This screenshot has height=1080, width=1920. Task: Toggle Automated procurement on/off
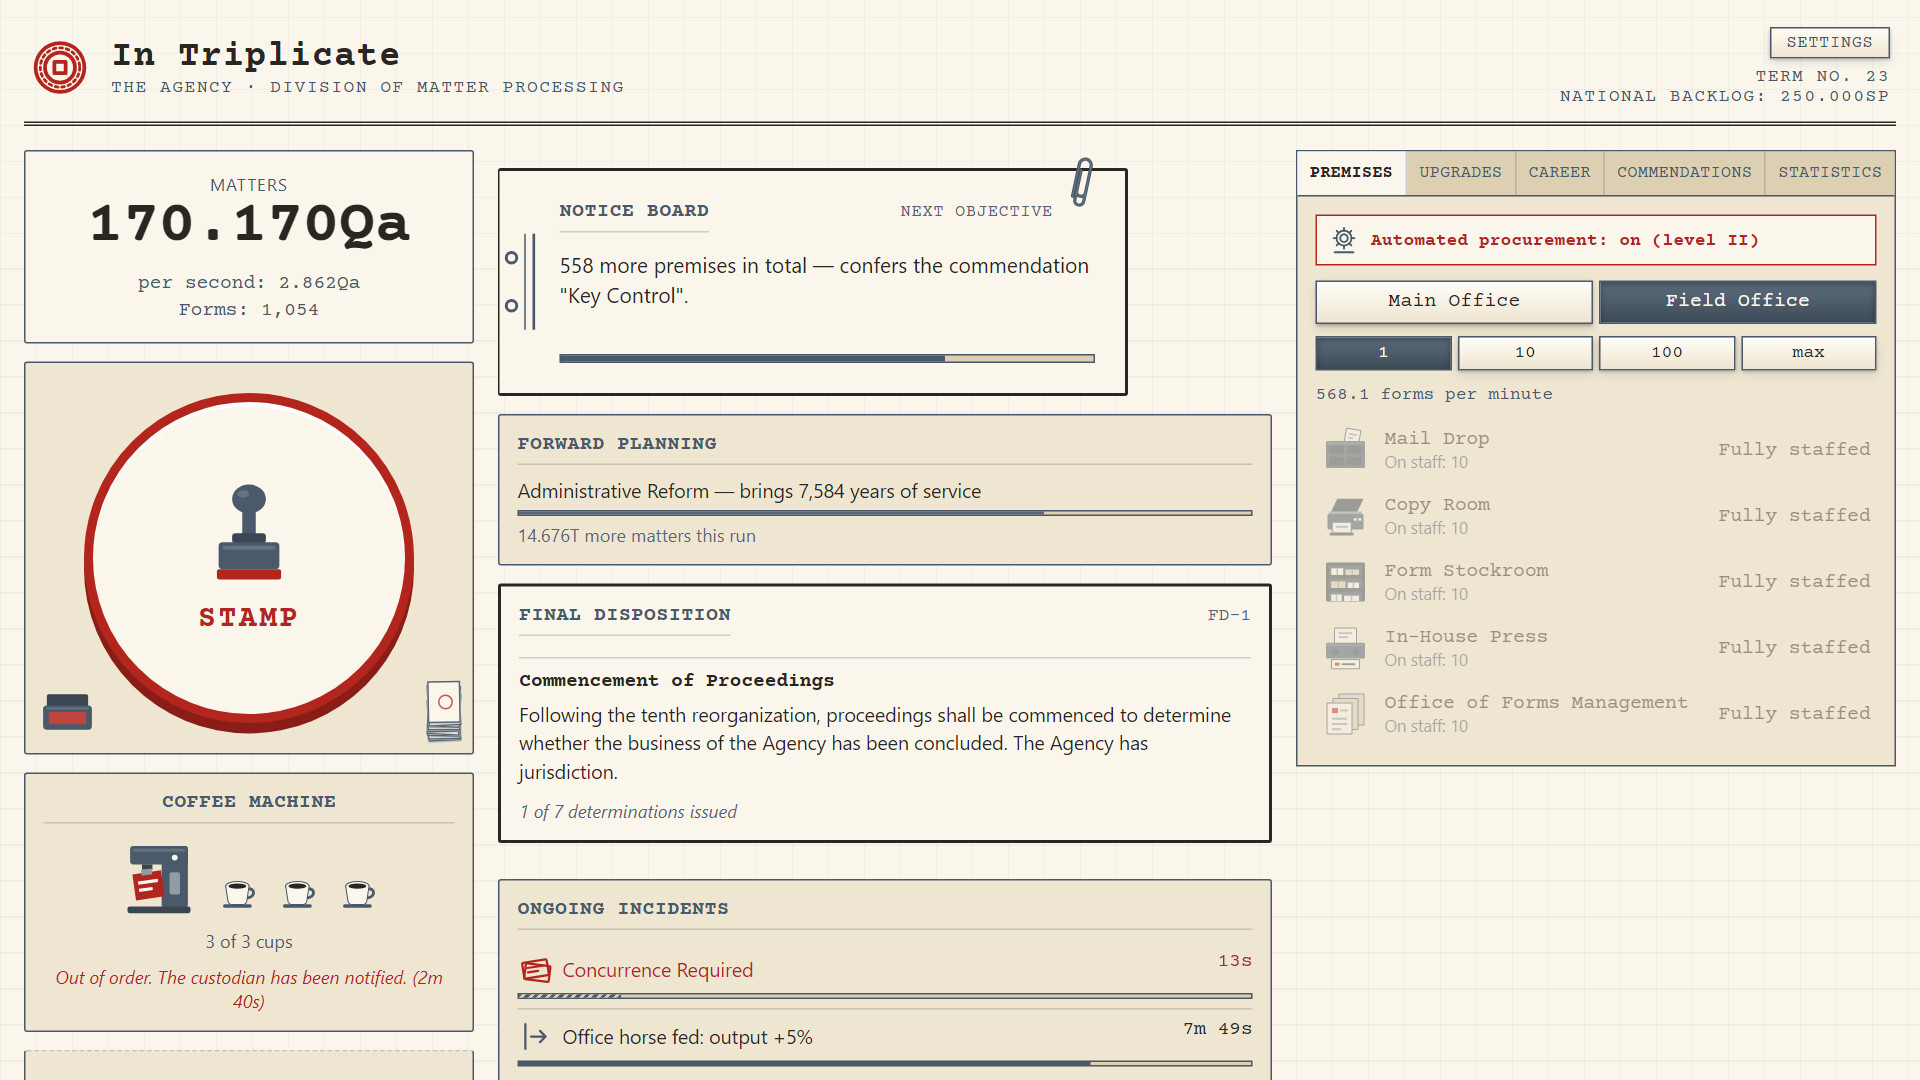click(1595, 240)
